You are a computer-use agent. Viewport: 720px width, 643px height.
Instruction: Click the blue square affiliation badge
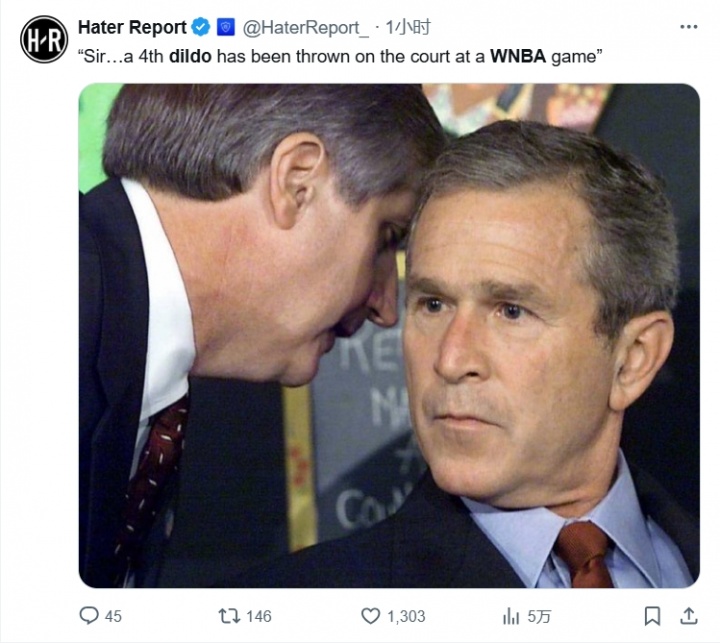pyautogui.click(x=224, y=27)
